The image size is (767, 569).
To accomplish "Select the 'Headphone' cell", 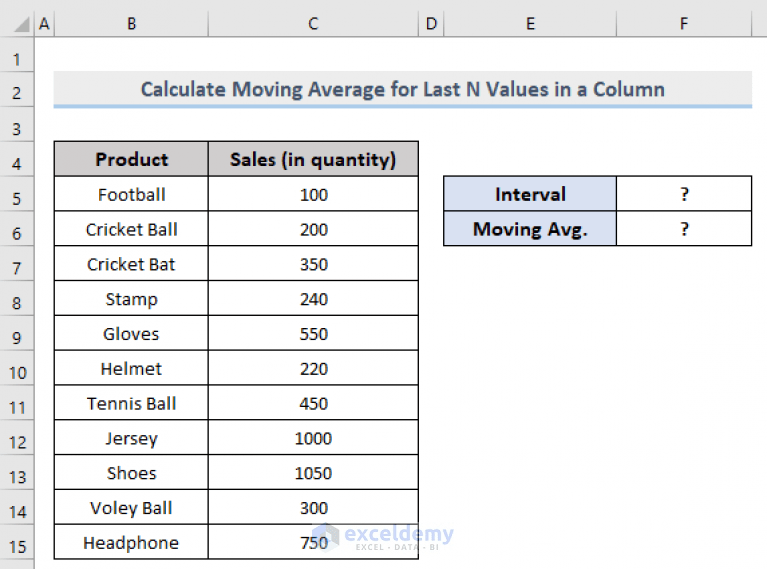I will [x=131, y=542].
